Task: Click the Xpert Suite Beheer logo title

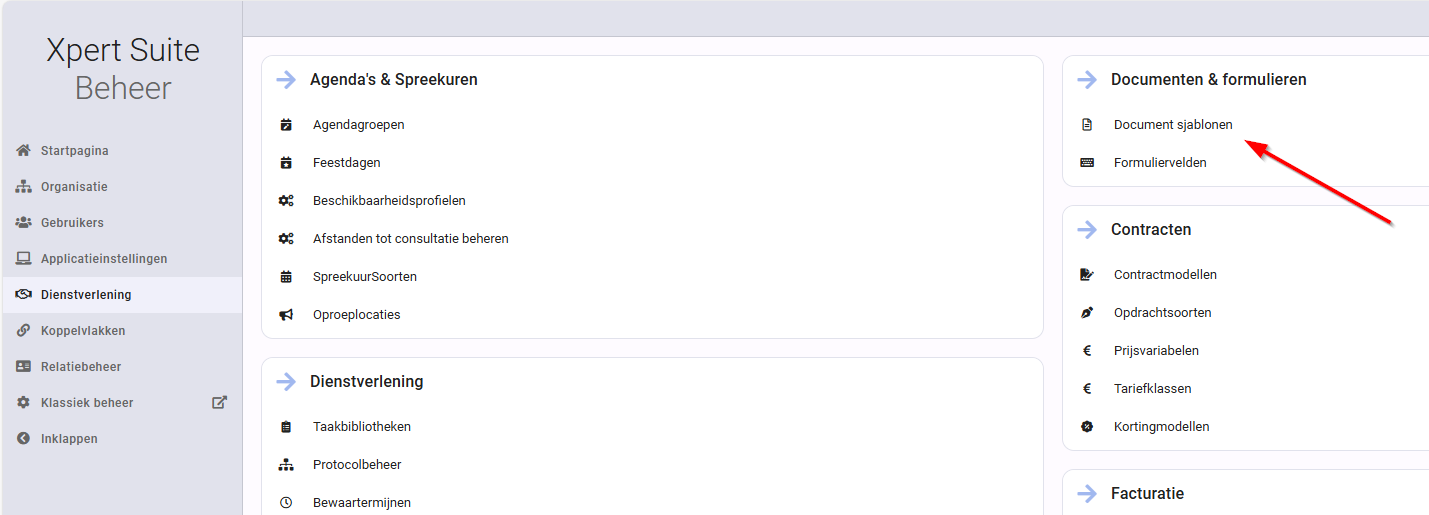Action: 123,69
